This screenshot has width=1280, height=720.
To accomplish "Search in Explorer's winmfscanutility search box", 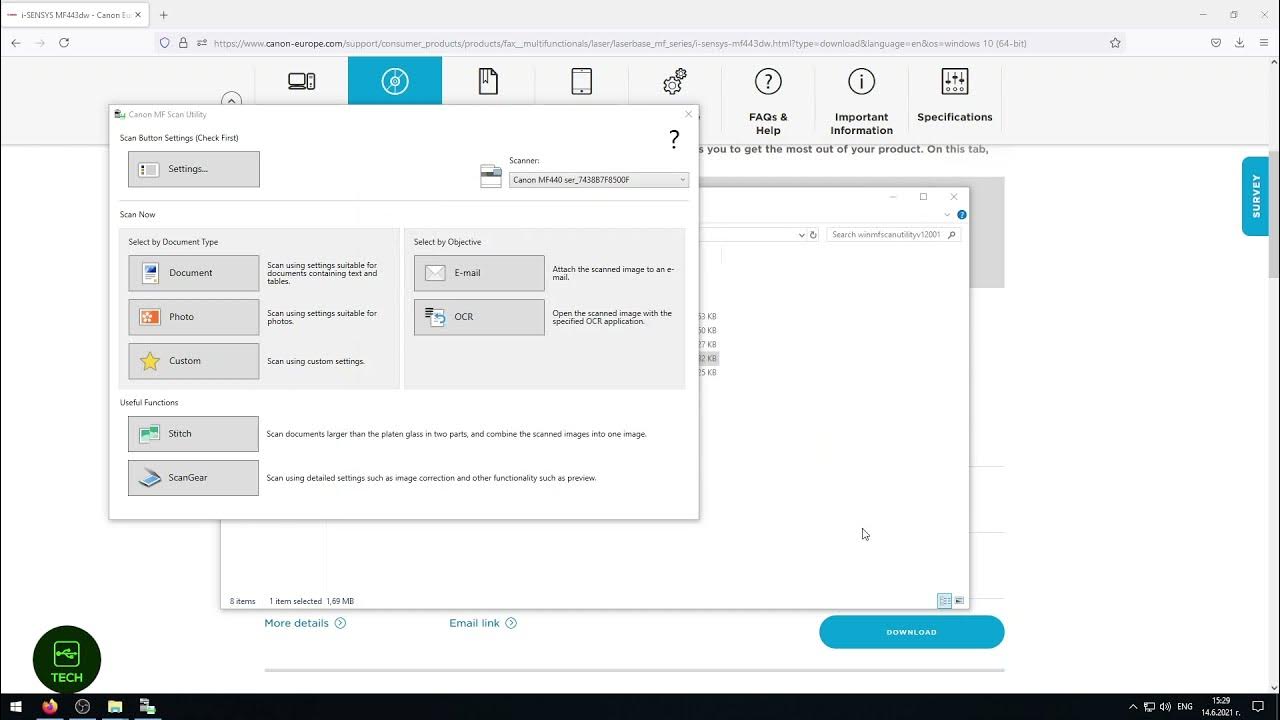I will point(893,235).
